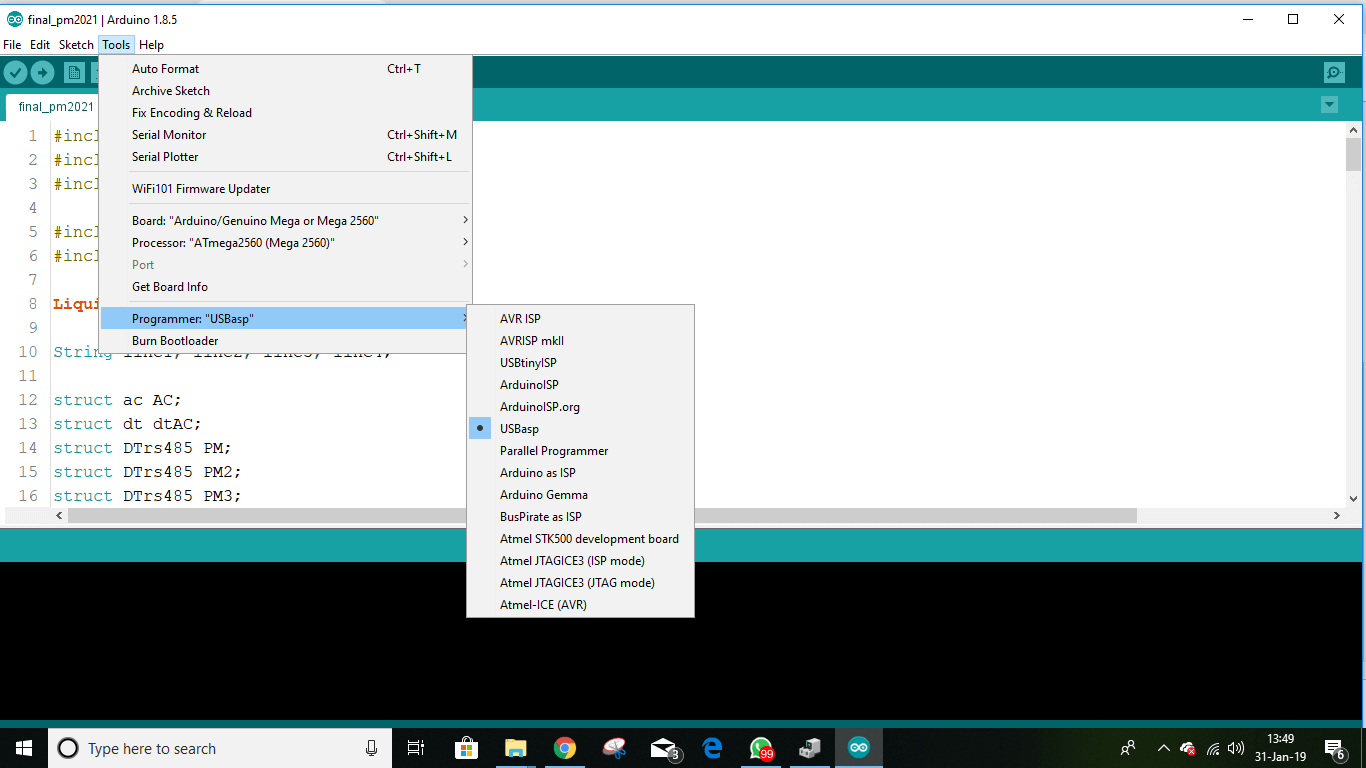
Task: Select Arduino as ISP programmer
Action: pyautogui.click(x=580, y=473)
